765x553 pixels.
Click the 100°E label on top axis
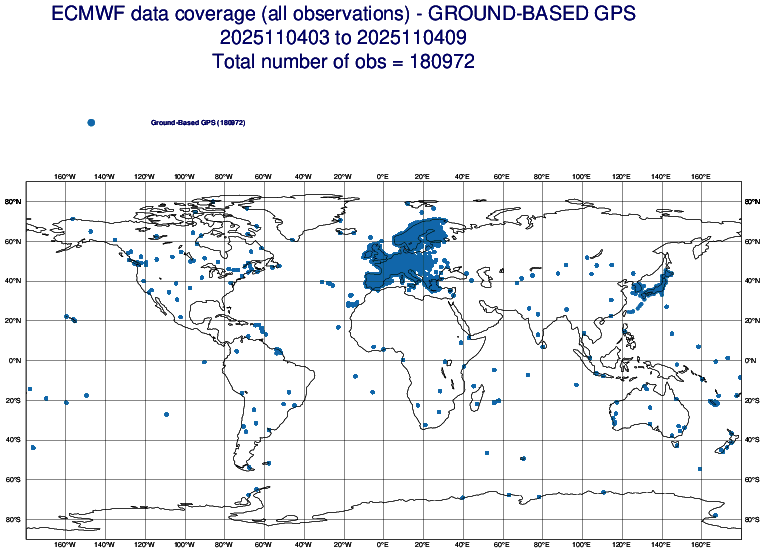pyautogui.click(x=581, y=177)
